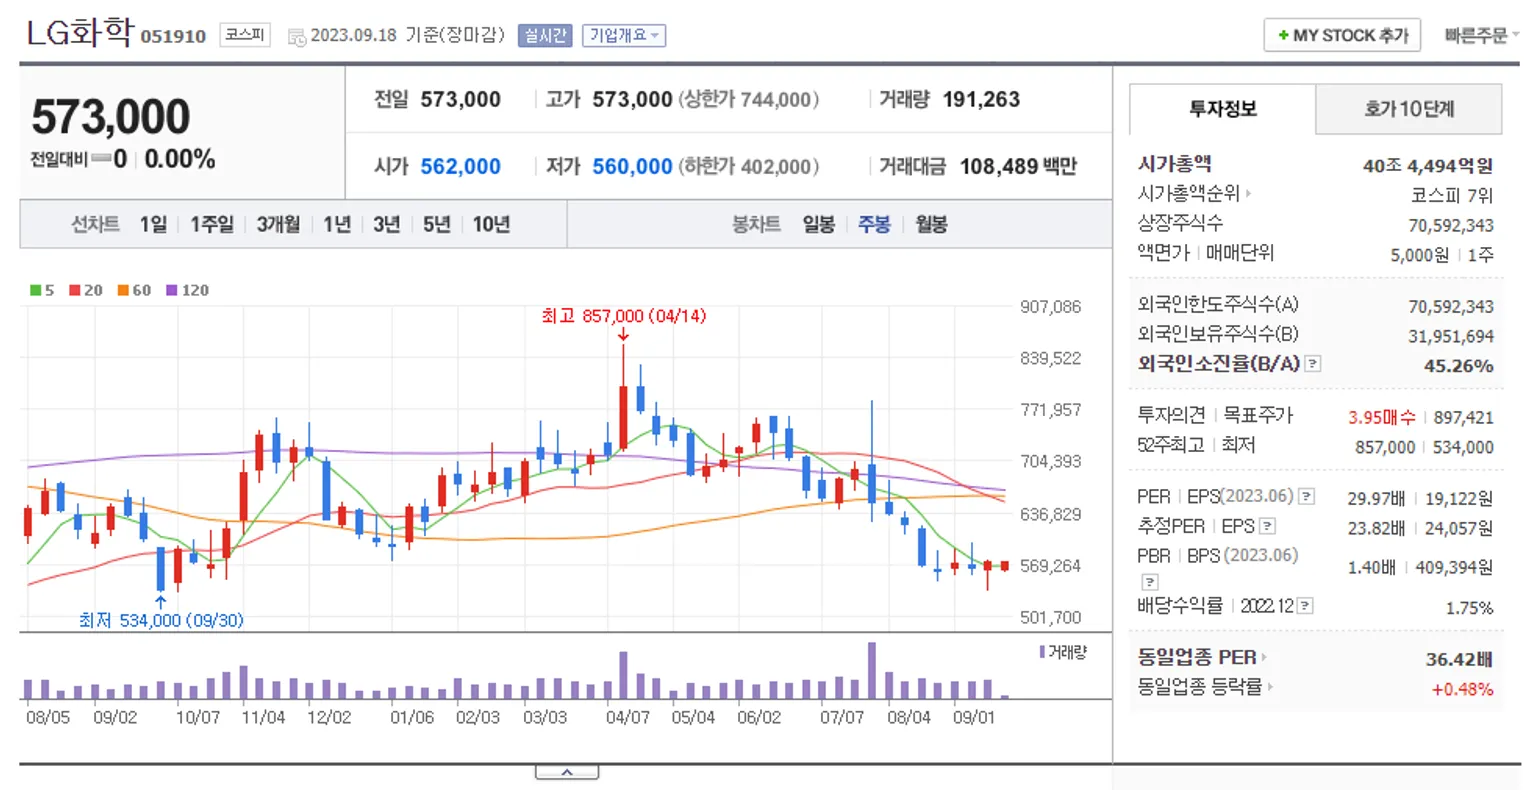This screenshot has height=790, width=1535.
Task: Select the 1일 line chart period
Action: coord(153,224)
